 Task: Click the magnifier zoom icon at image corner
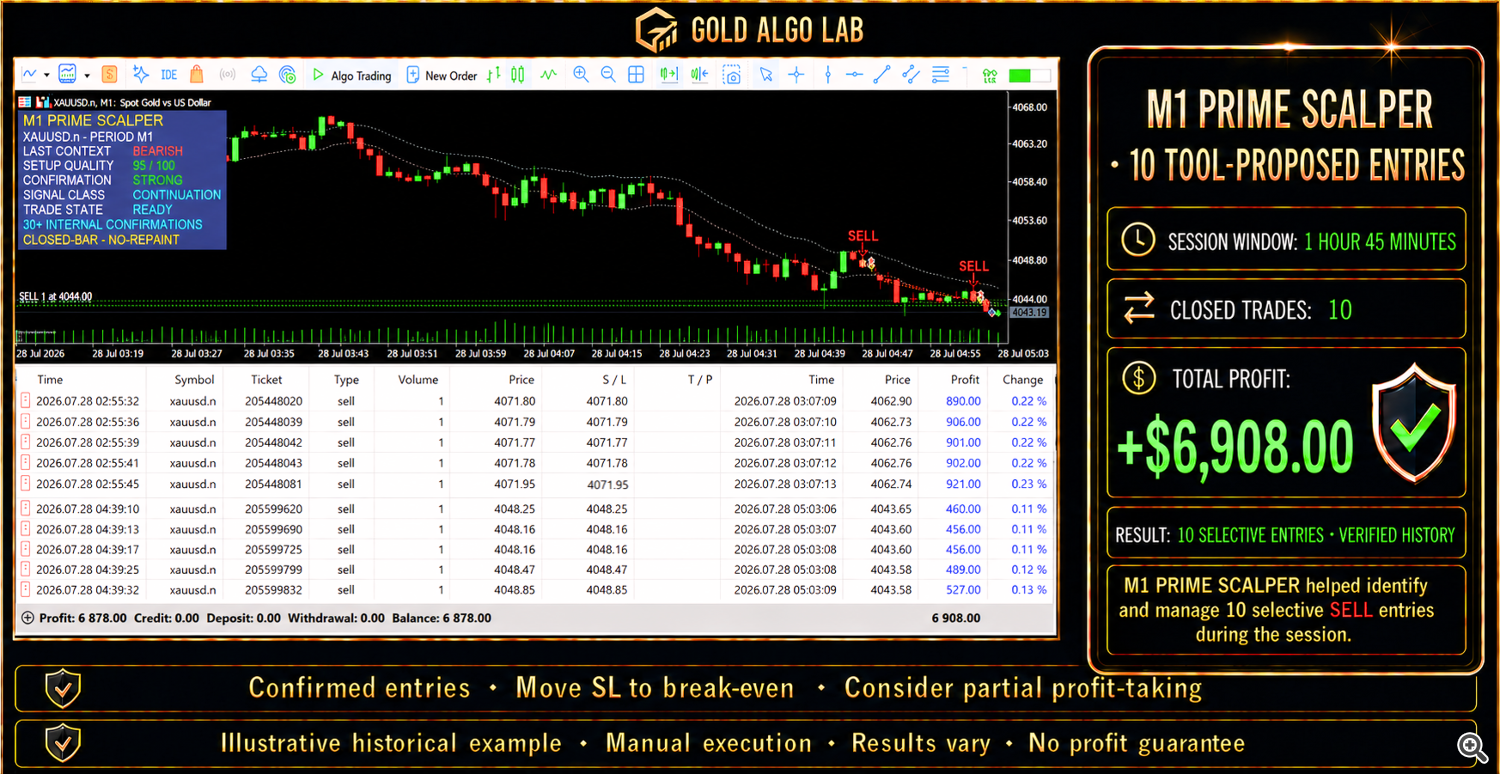click(x=1470, y=745)
